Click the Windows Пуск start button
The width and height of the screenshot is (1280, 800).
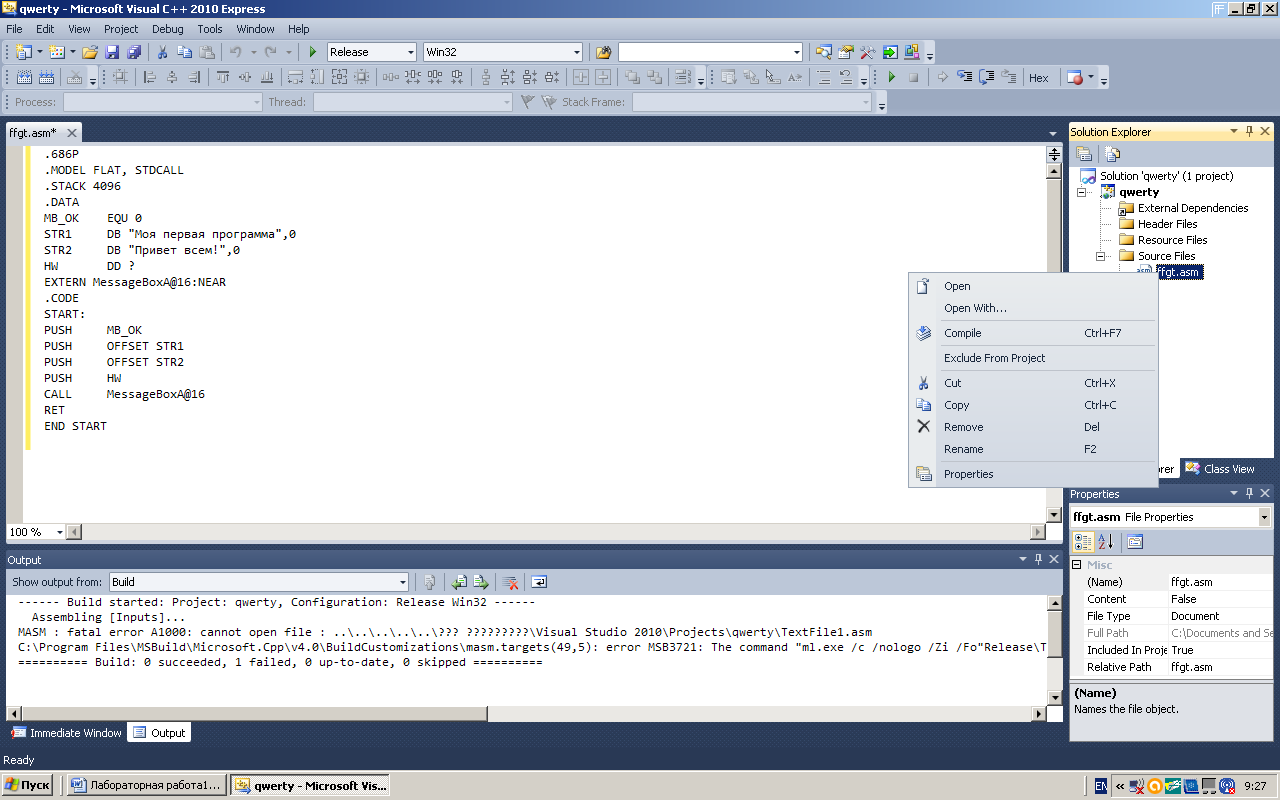click(27, 786)
